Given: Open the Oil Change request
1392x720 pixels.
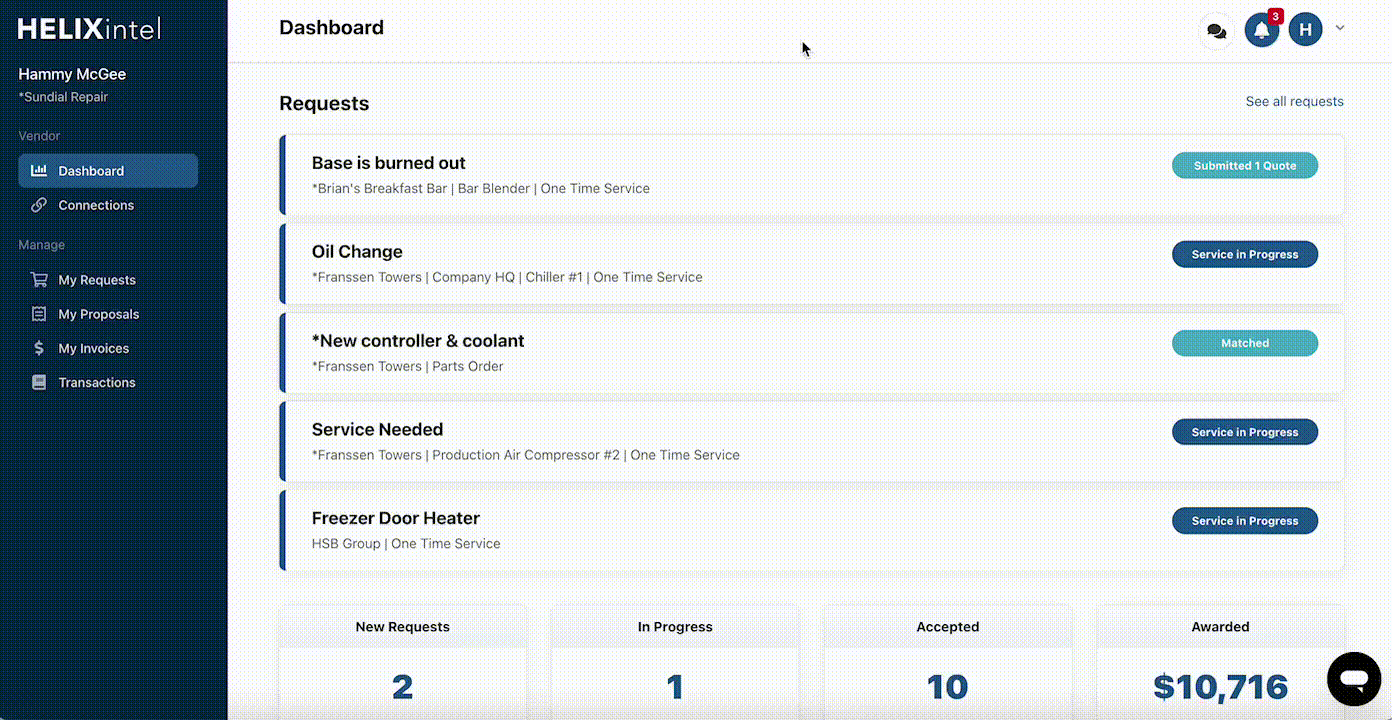Looking at the screenshot, I should tap(357, 252).
